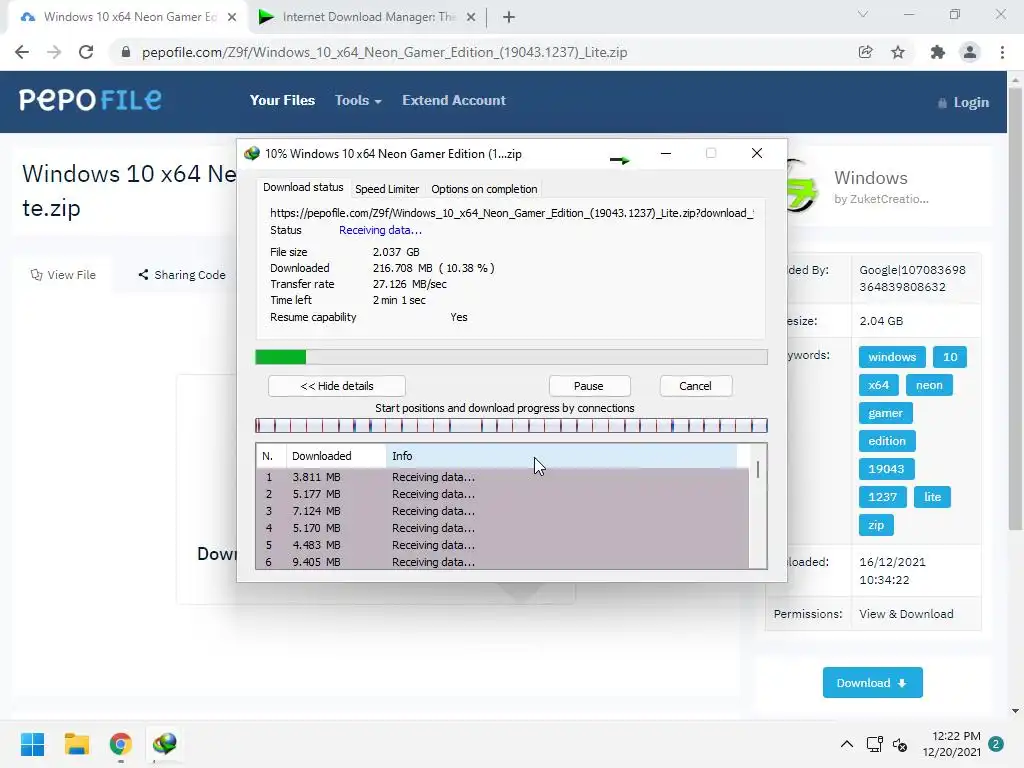Click the download URL text in dialog

click(x=512, y=213)
